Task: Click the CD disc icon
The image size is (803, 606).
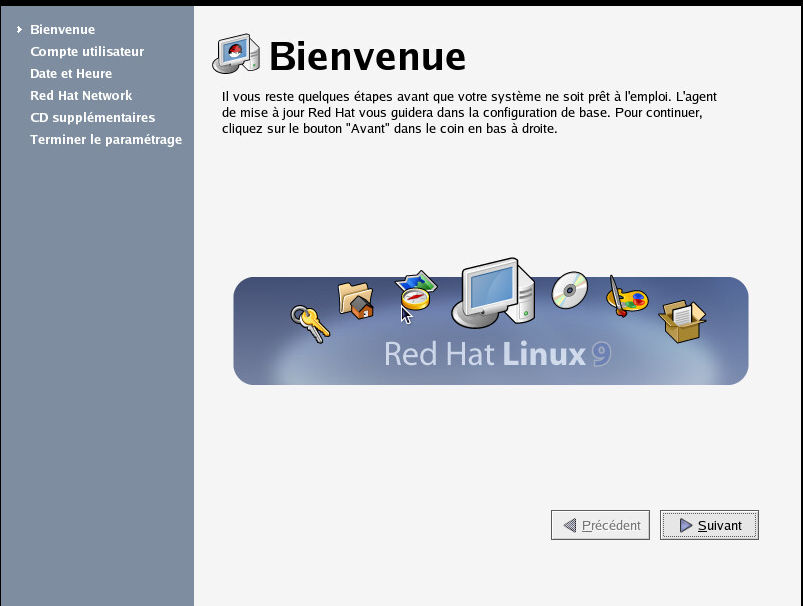Action: pyautogui.click(x=571, y=289)
